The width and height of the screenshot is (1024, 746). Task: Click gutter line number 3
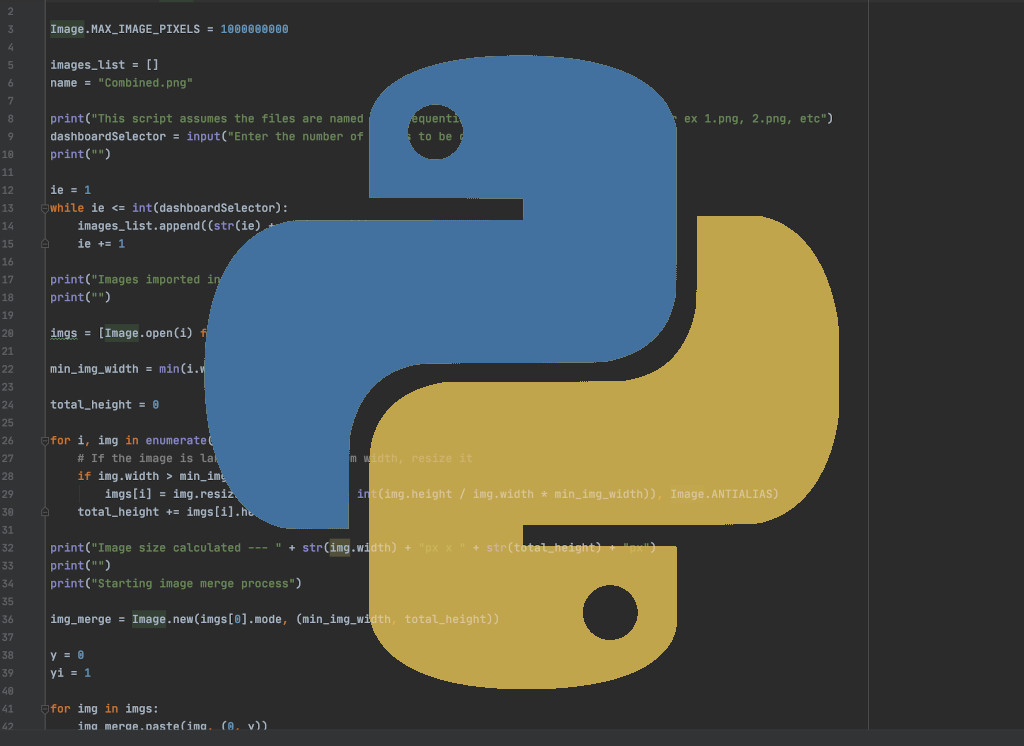point(10,29)
